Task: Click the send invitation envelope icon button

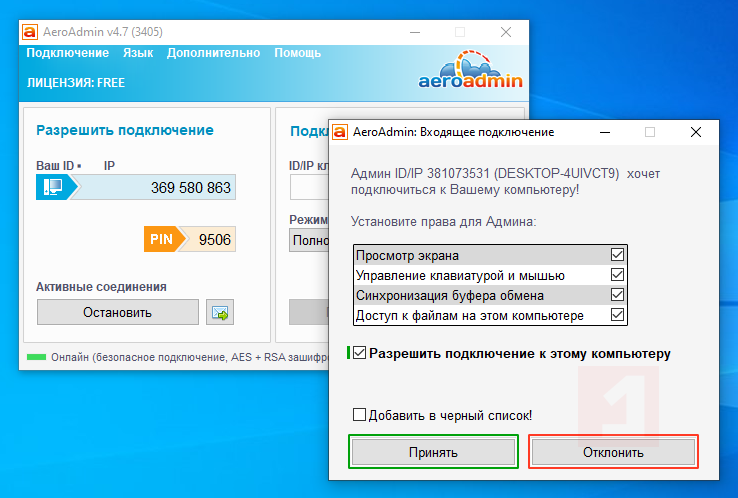Action: pyautogui.click(x=220, y=312)
